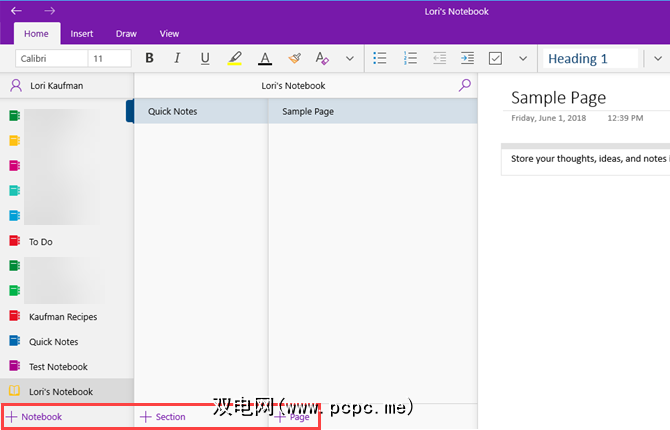Expand the tags dropdown arrow
Screen dimensions: 670x430
pyautogui.click(x=522, y=58)
